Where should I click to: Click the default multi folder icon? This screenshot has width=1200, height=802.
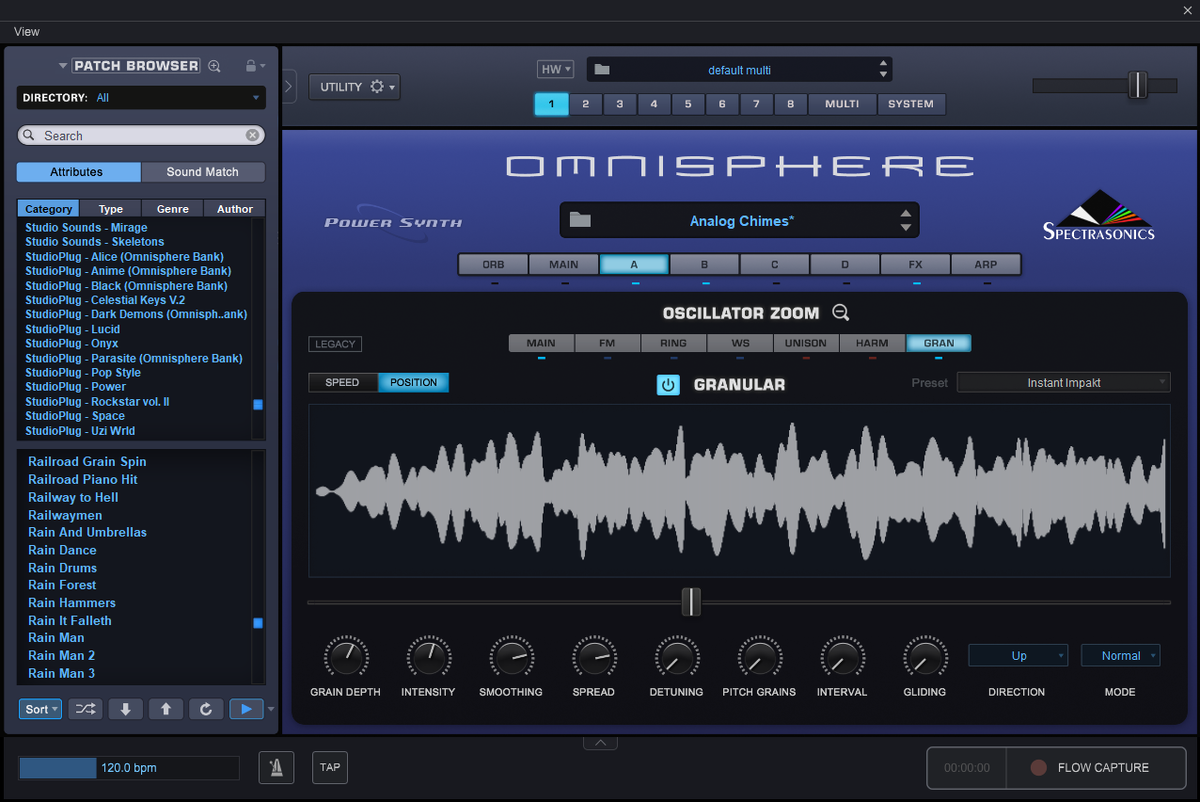tap(601, 70)
